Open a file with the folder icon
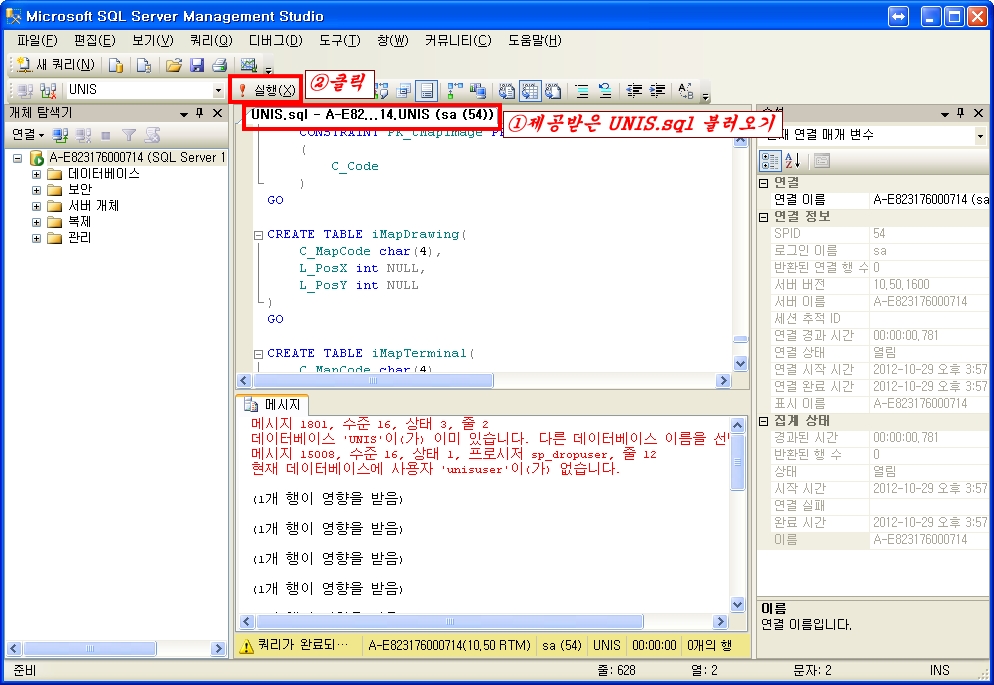Image resolution: width=994 pixels, height=685 pixels. click(x=174, y=65)
